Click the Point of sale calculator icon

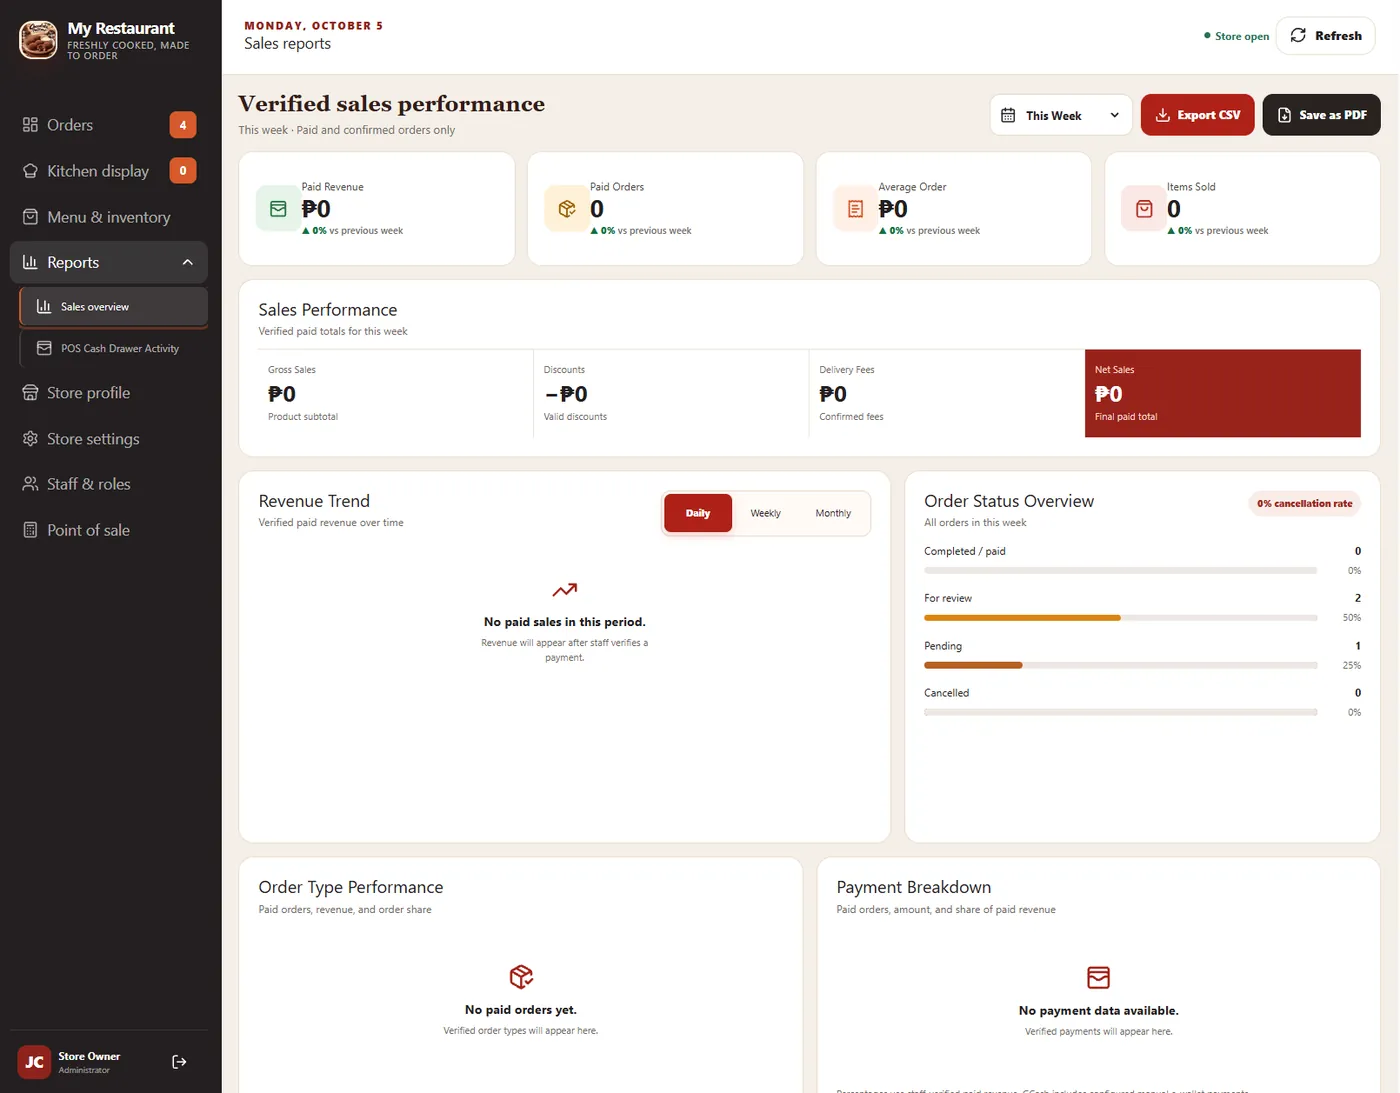[30, 530]
